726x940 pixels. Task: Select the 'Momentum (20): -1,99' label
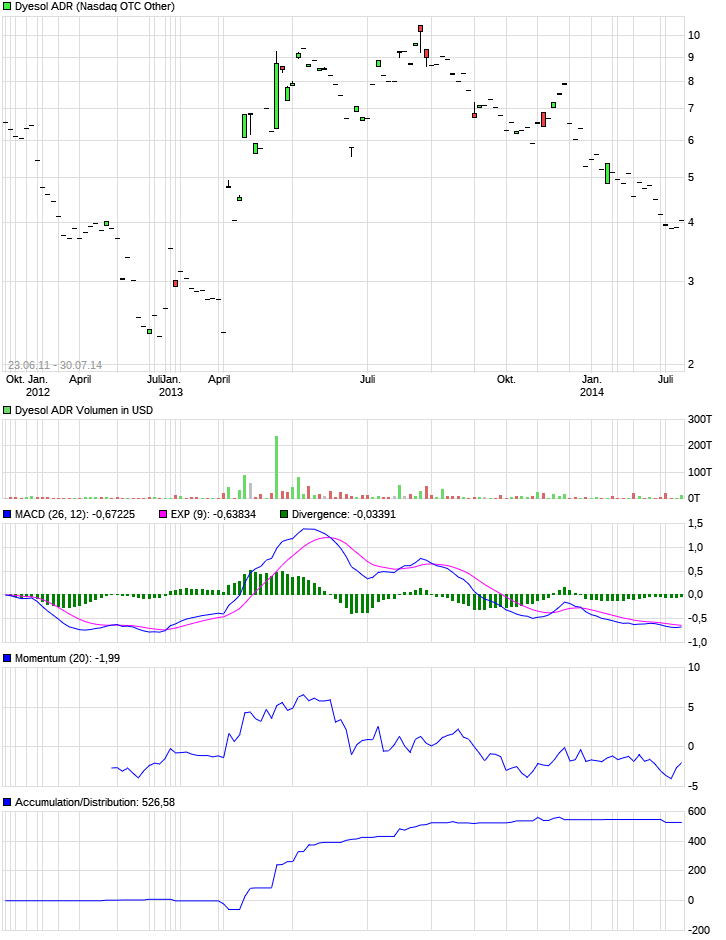click(x=67, y=658)
